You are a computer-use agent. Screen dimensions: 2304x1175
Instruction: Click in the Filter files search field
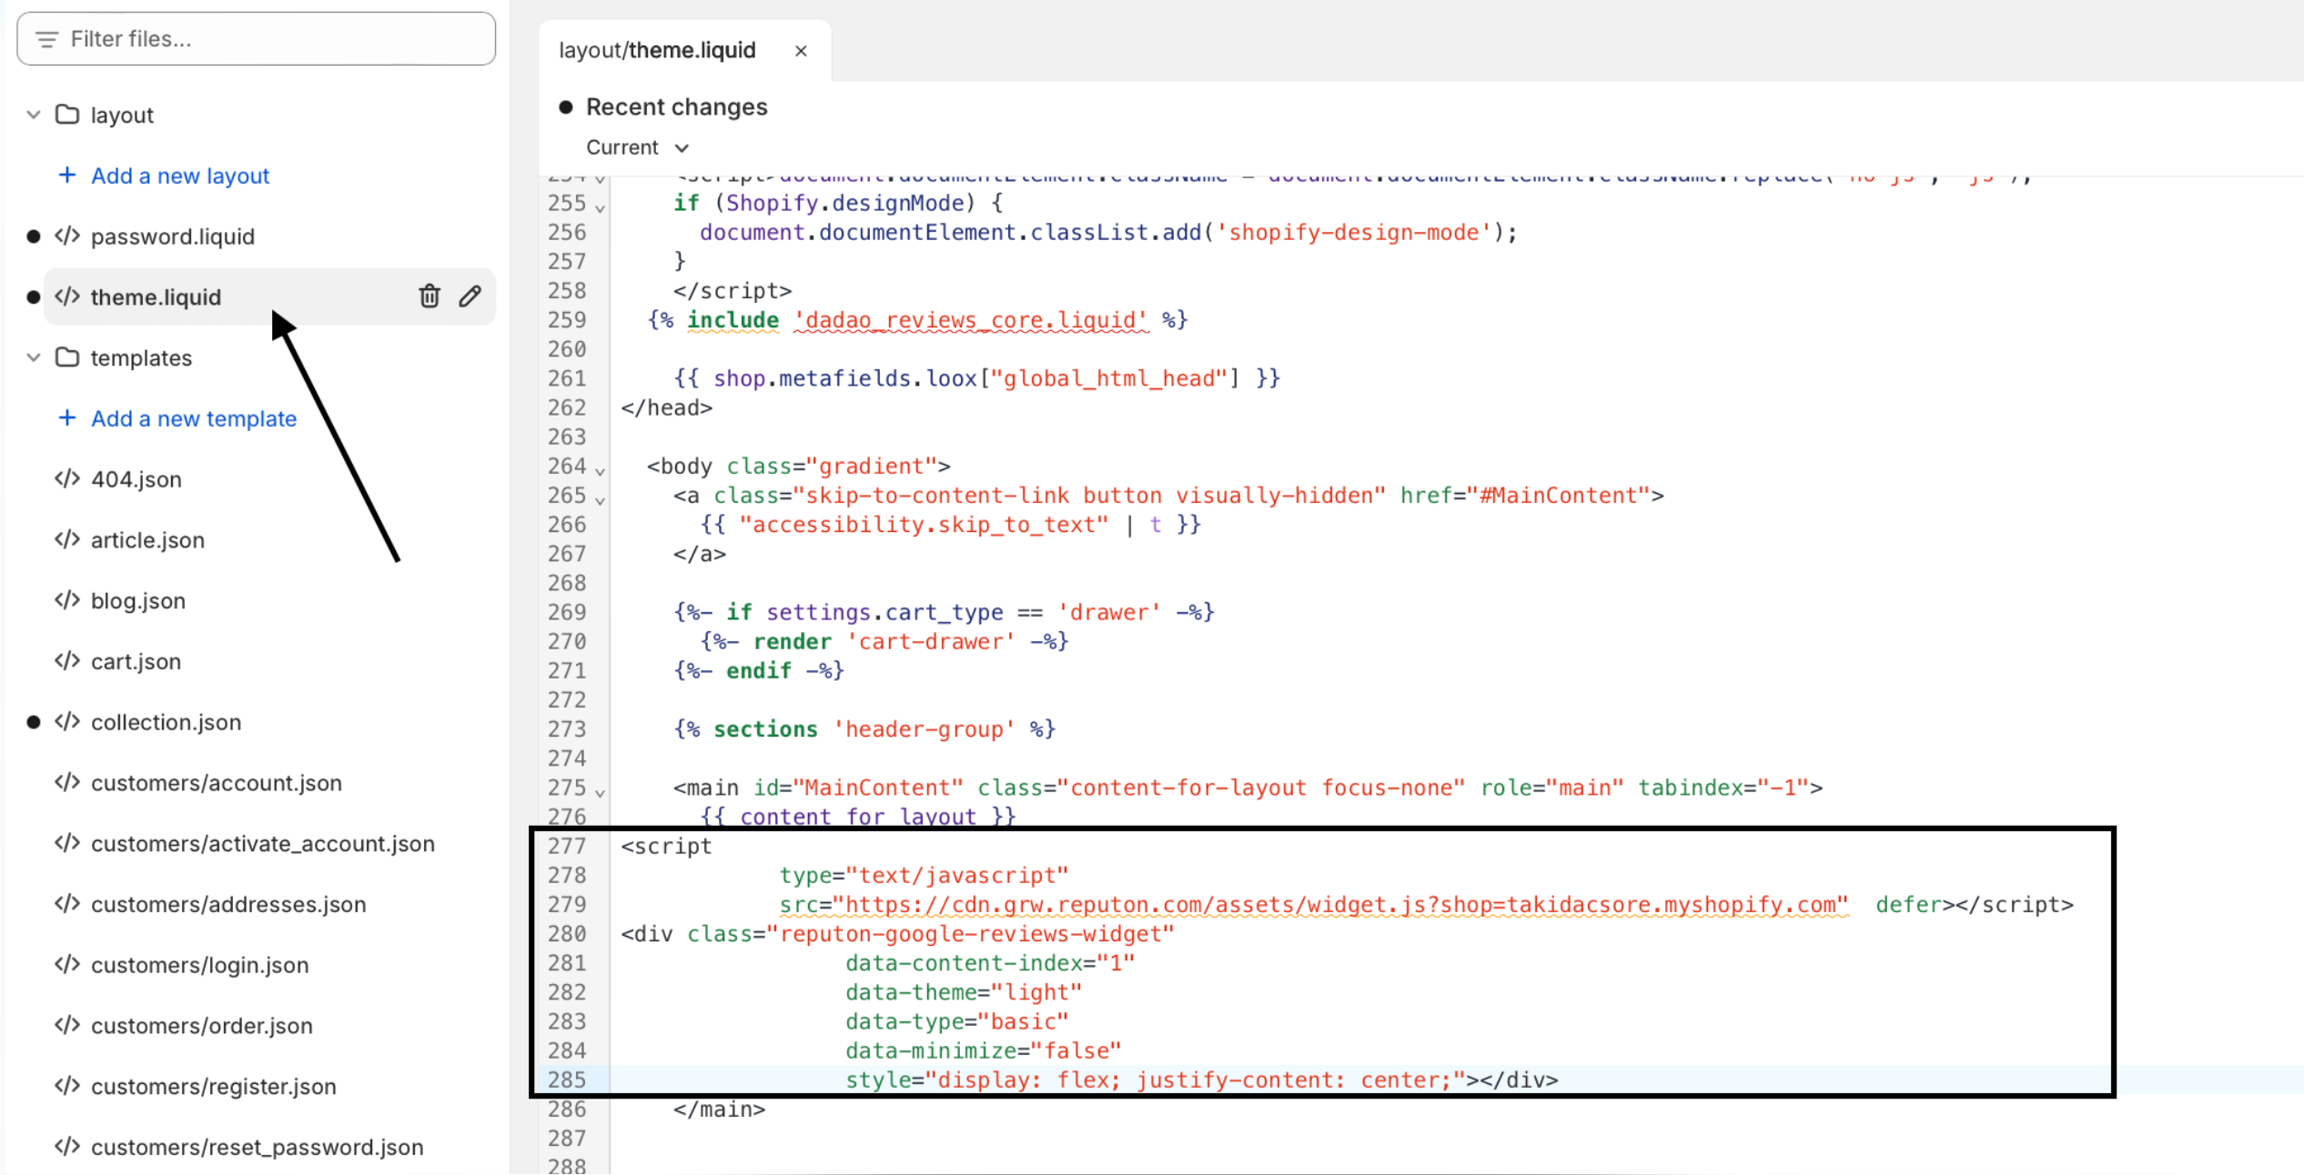pyautogui.click(x=270, y=39)
